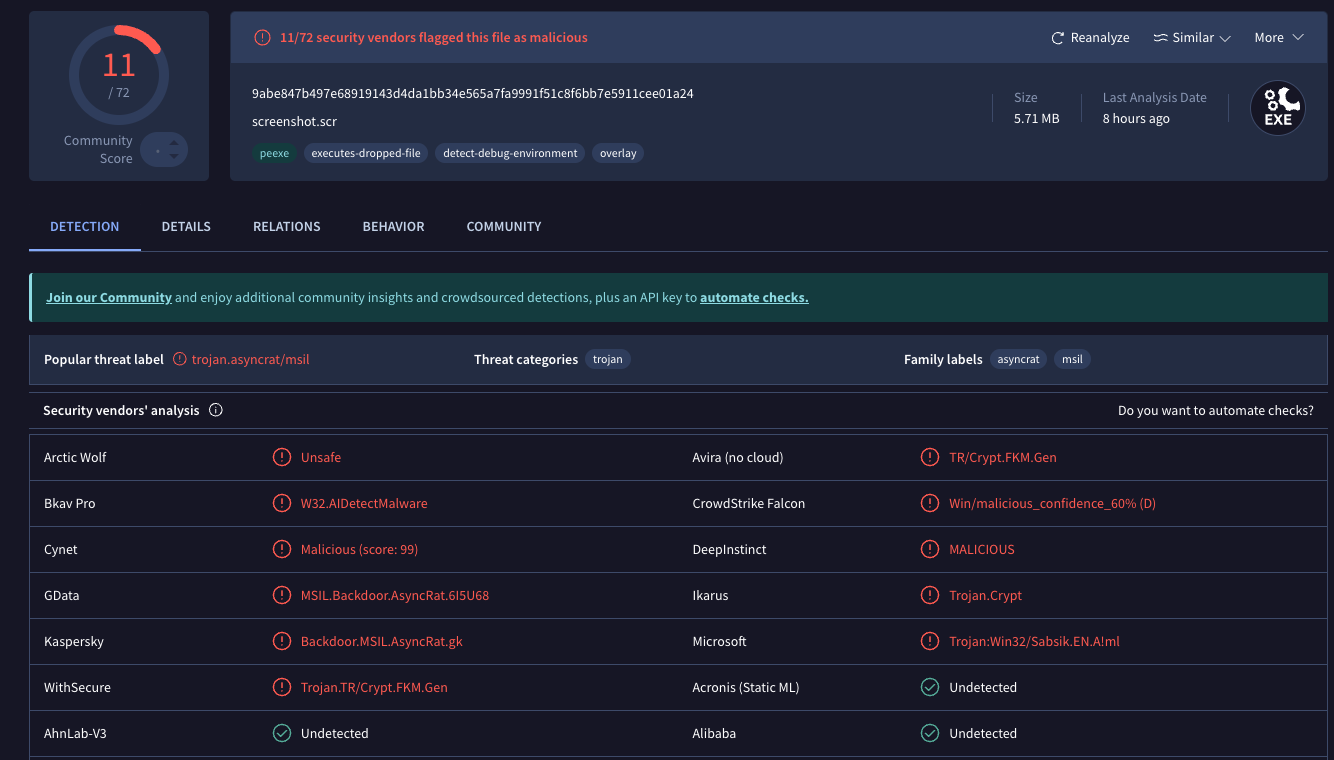Open the More dropdown menu
The width and height of the screenshot is (1334, 760).
[1279, 38]
